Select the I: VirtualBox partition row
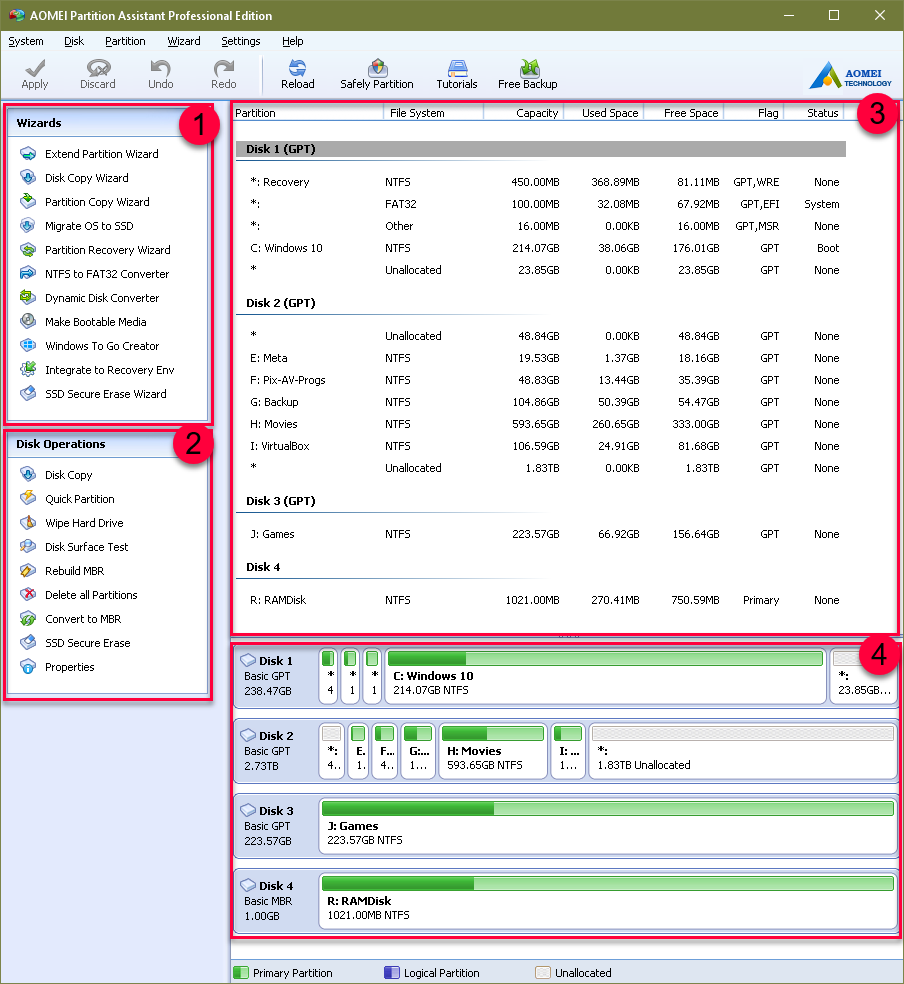Viewport: 904px width, 984px height. [x=541, y=446]
